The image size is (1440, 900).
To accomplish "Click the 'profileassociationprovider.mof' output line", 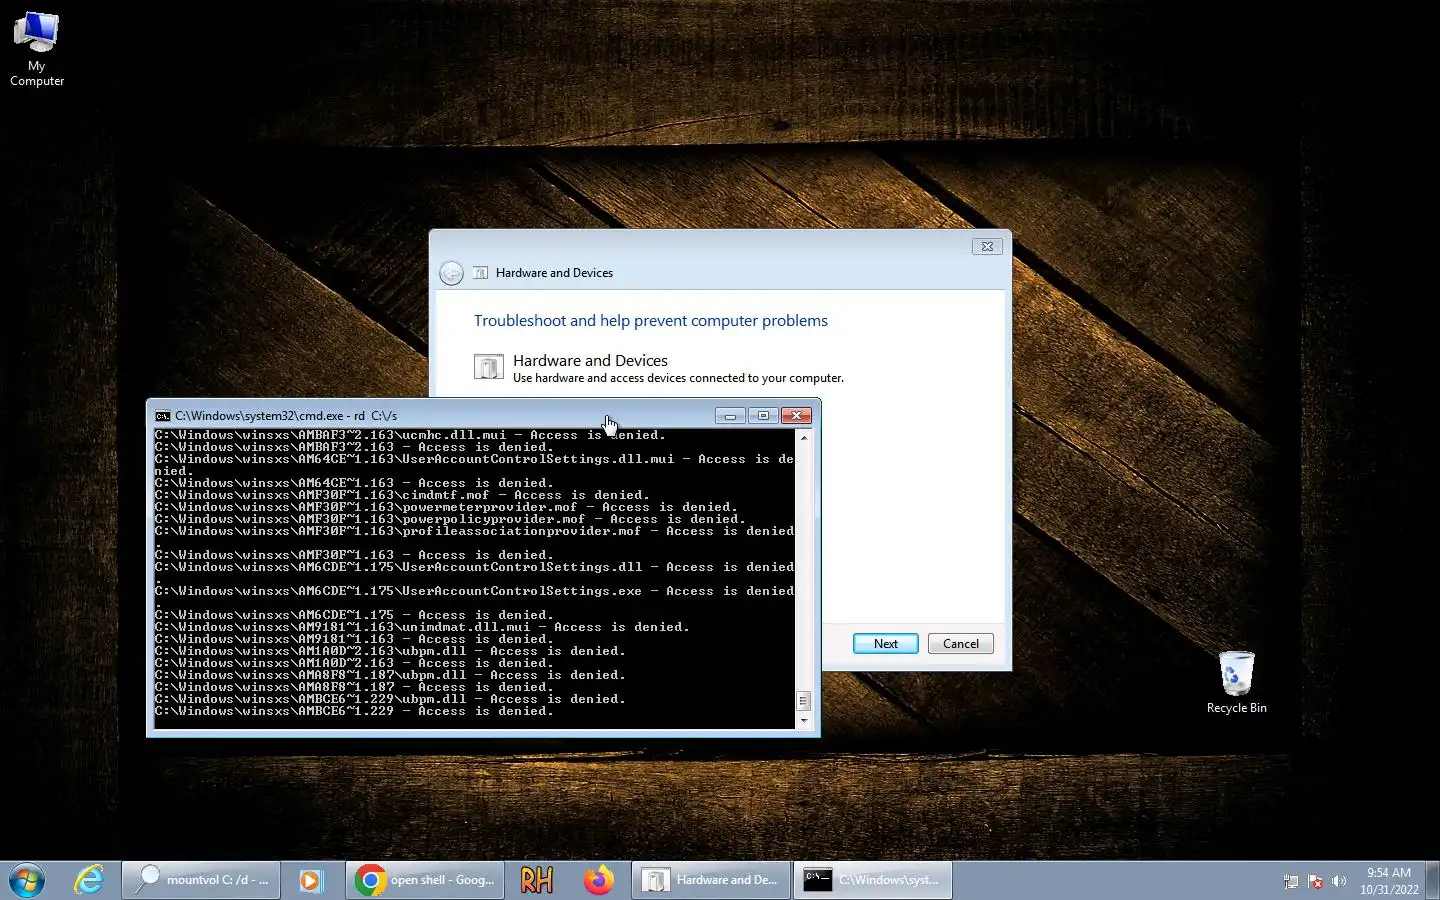I will (474, 537).
